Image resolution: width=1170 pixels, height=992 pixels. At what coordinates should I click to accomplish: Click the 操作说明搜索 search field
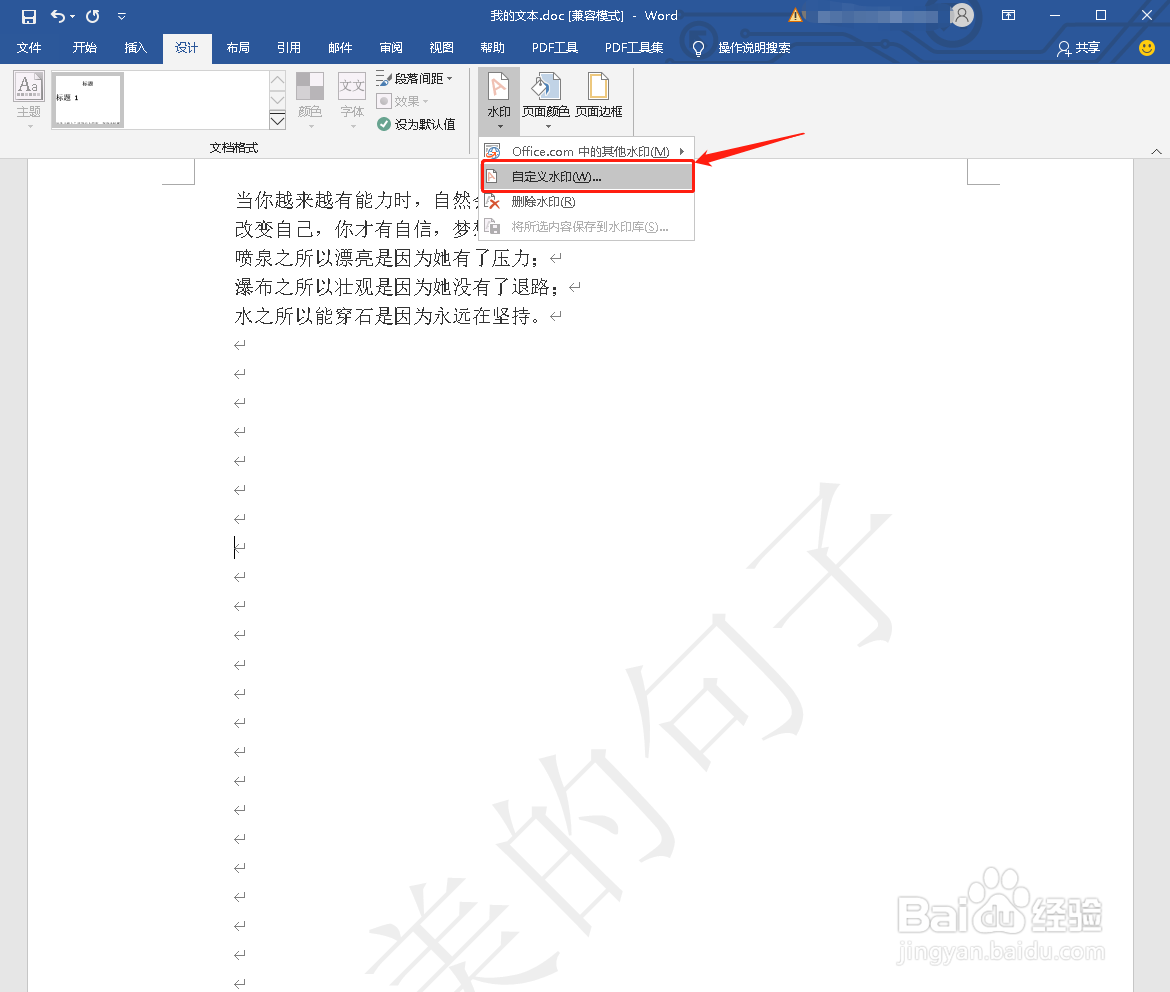[754, 48]
